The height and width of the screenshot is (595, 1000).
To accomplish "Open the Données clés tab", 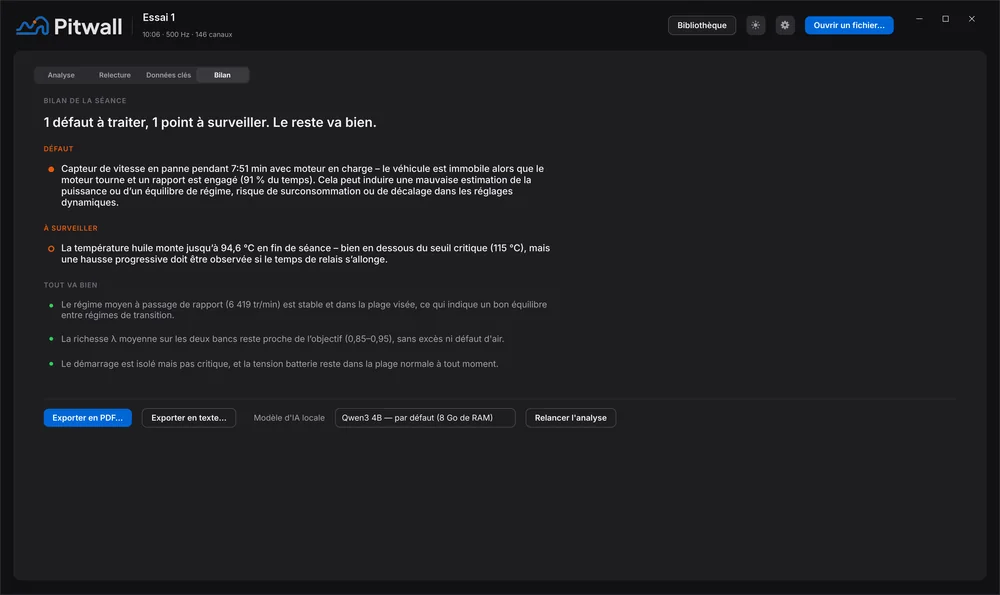I will click(x=168, y=75).
